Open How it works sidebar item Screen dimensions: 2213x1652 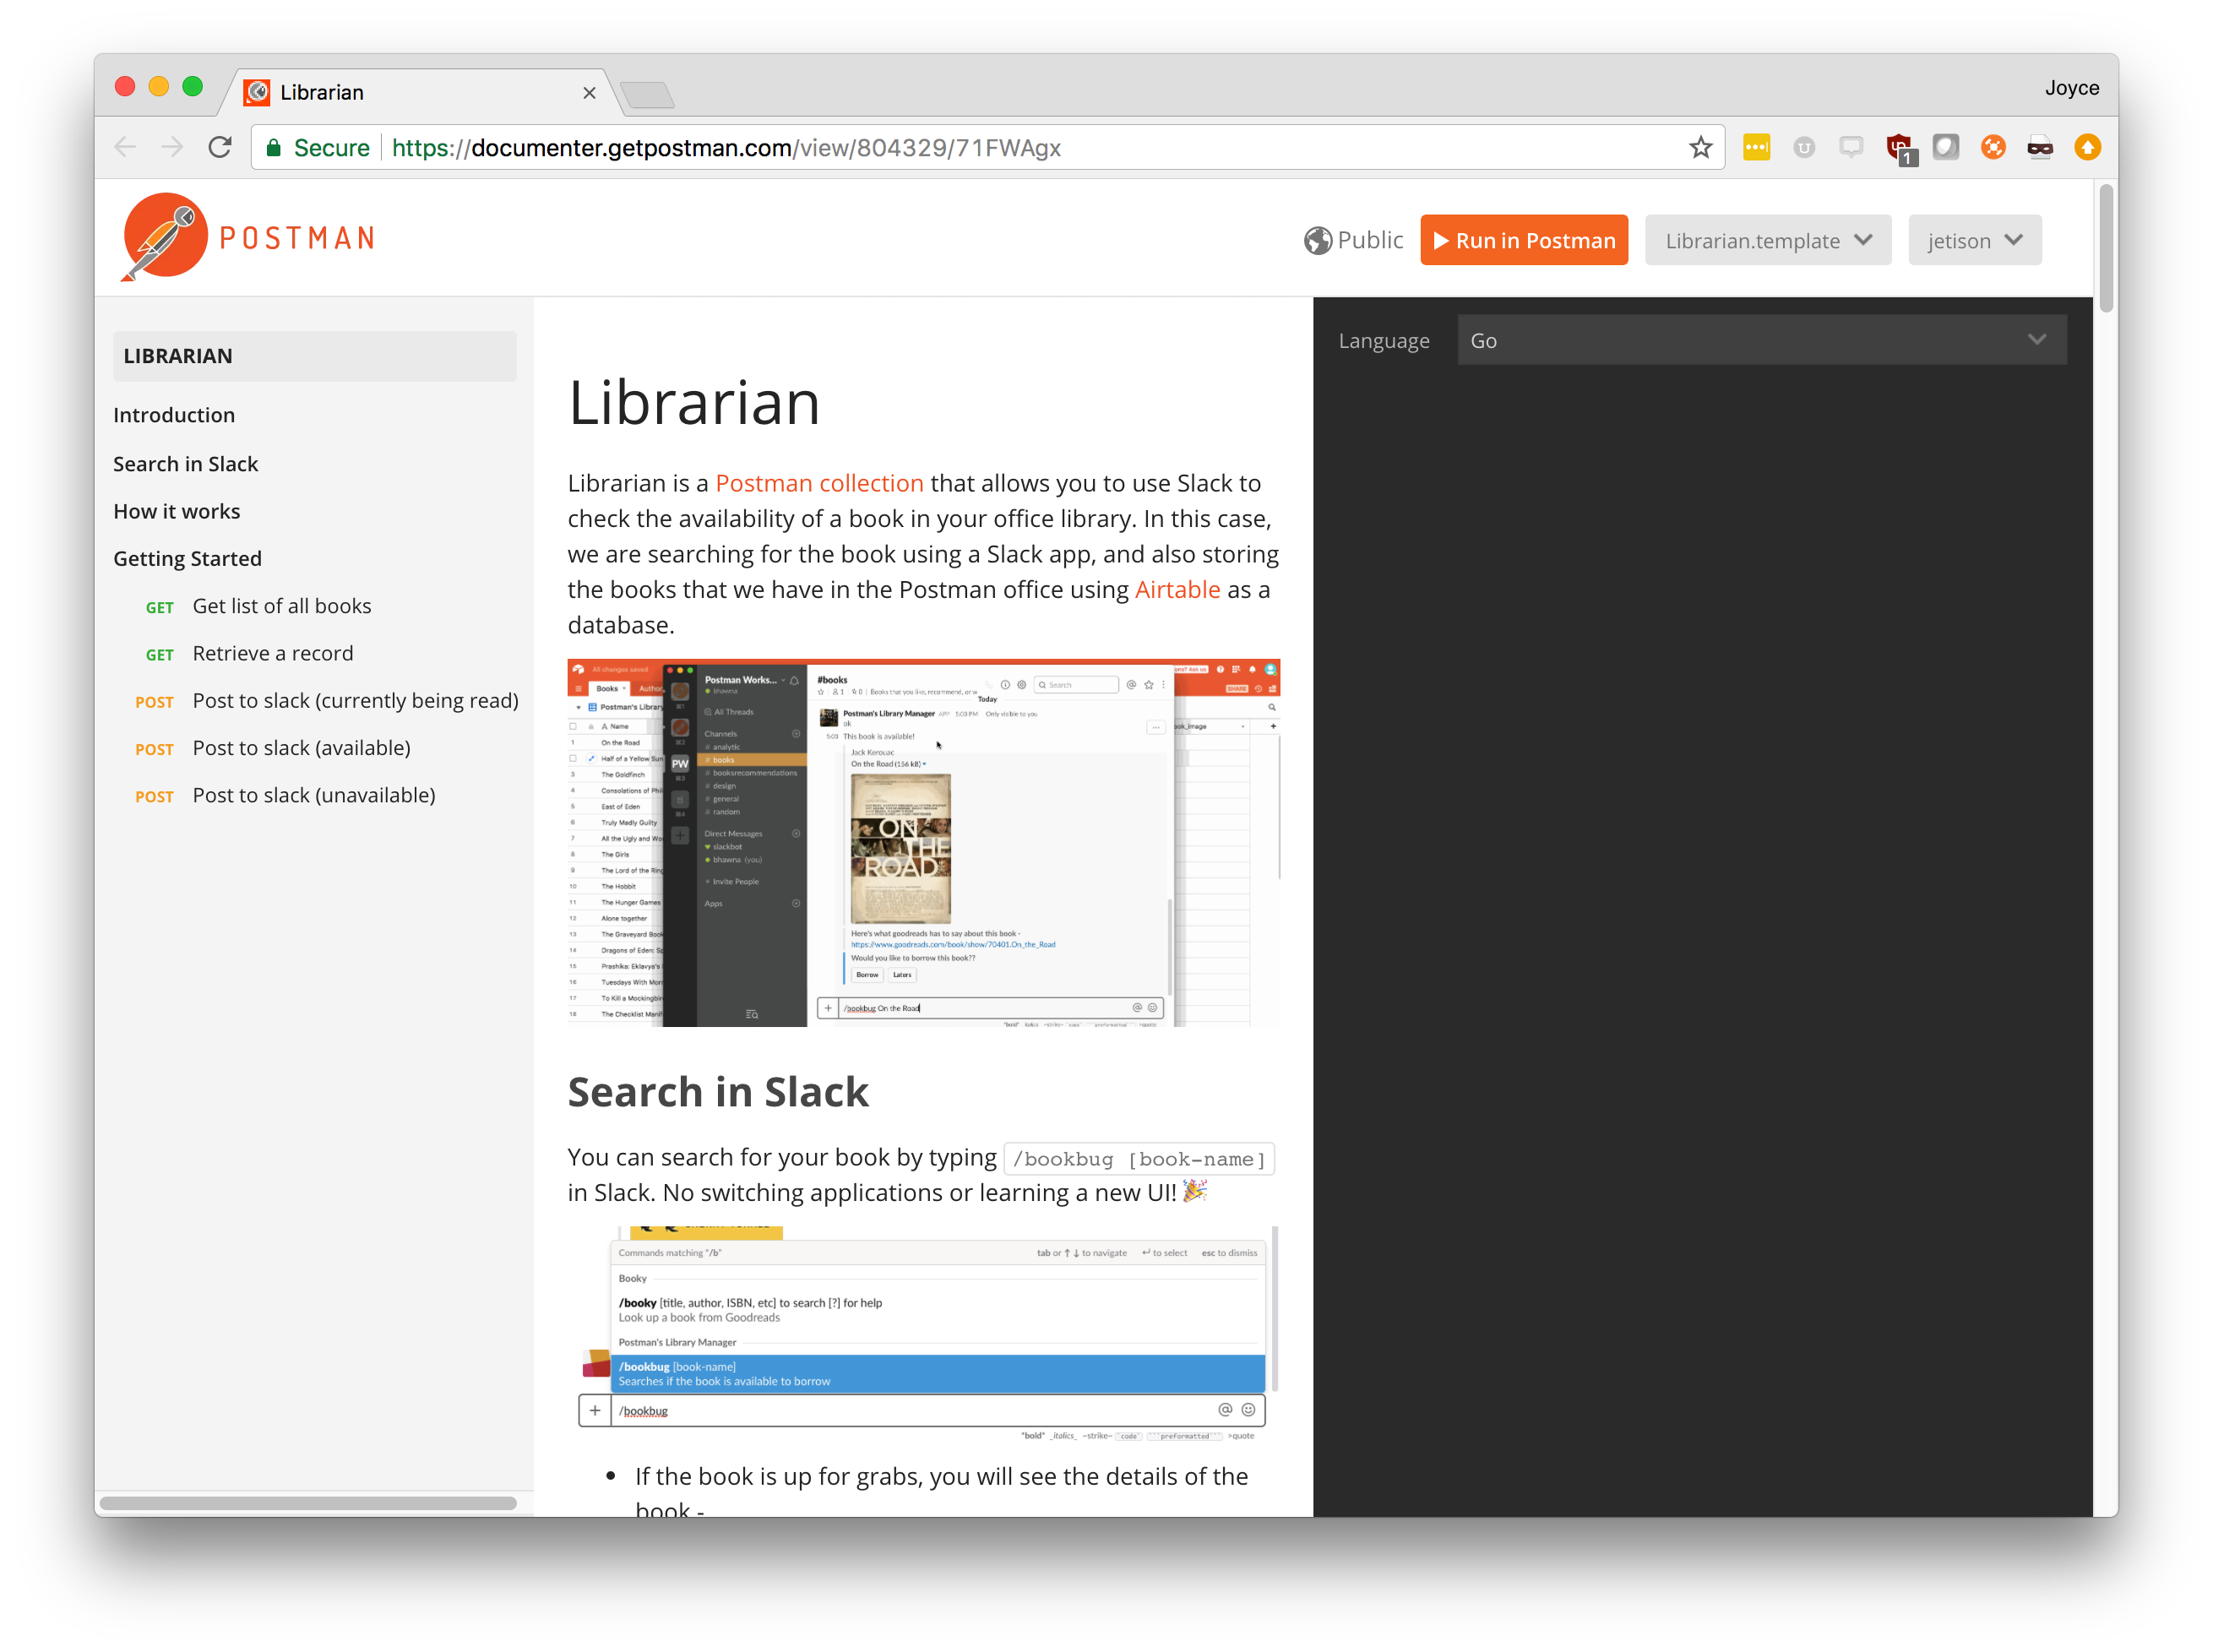pyautogui.click(x=176, y=511)
